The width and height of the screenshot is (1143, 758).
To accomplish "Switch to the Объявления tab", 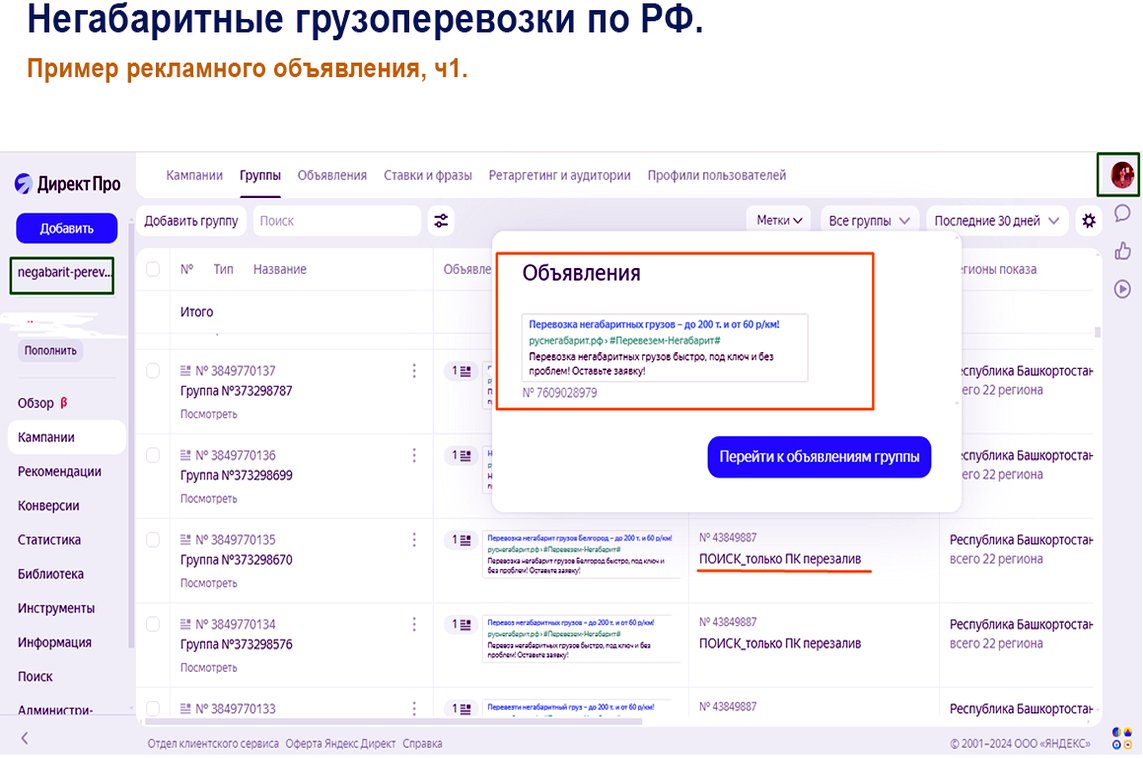I will [332, 175].
